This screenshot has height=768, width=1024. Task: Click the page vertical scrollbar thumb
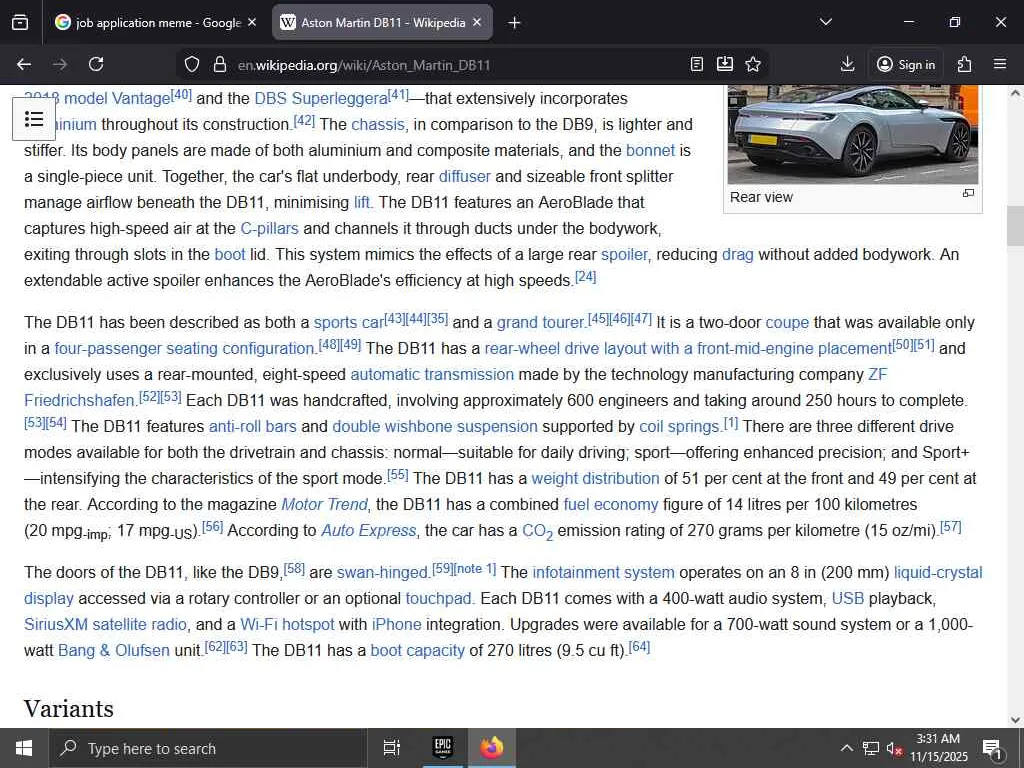1015,225
